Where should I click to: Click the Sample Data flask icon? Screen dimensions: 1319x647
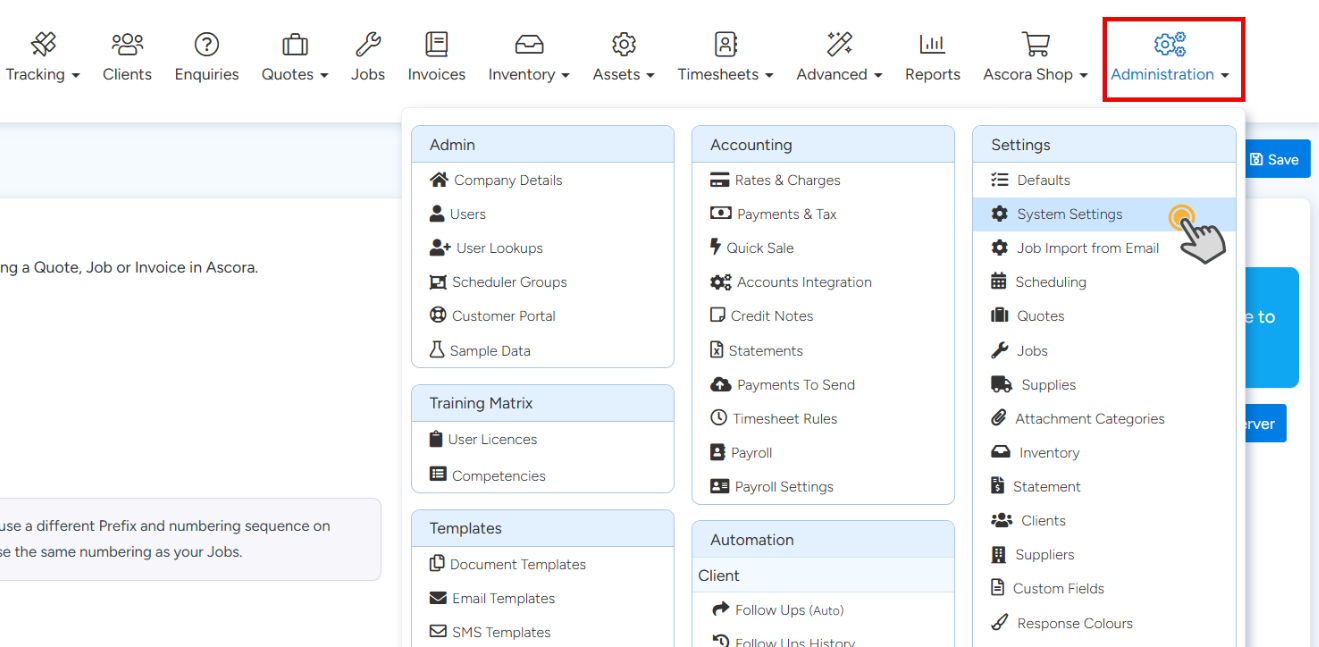(x=437, y=350)
